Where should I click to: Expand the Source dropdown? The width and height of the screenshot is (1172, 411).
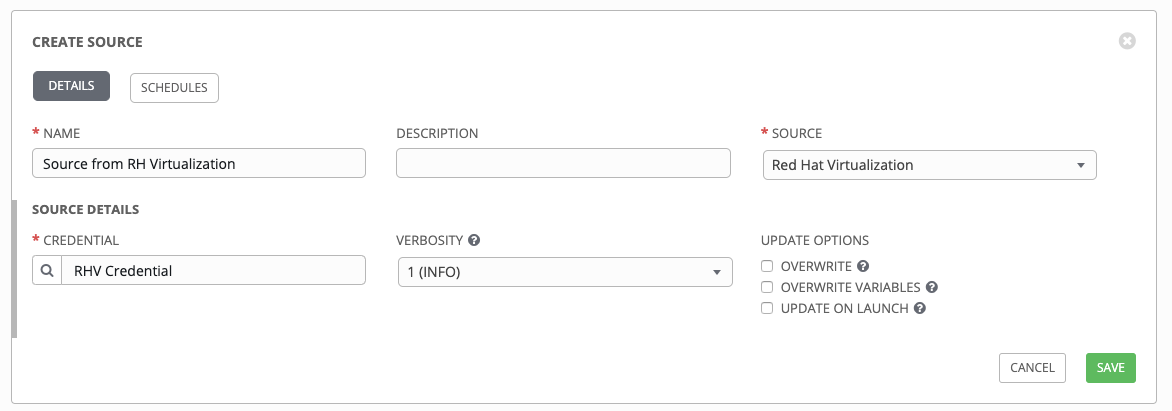(928, 165)
